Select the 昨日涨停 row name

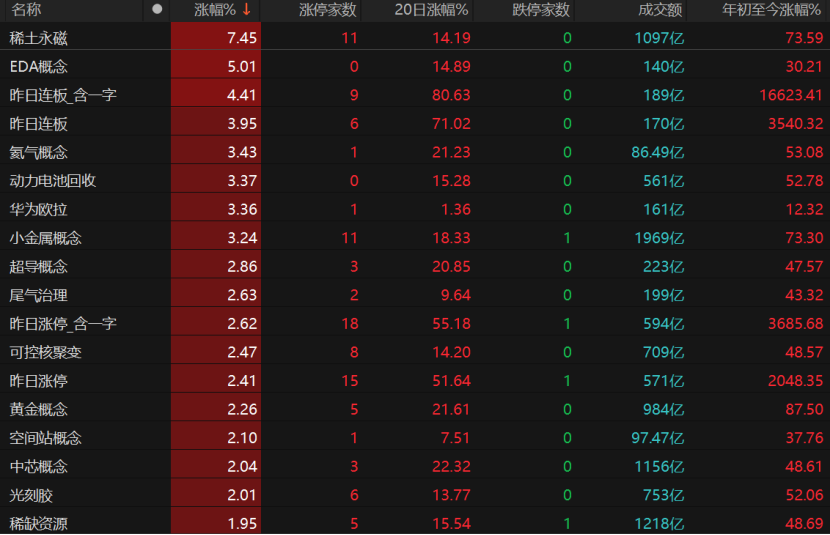click(x=39, y=381)
